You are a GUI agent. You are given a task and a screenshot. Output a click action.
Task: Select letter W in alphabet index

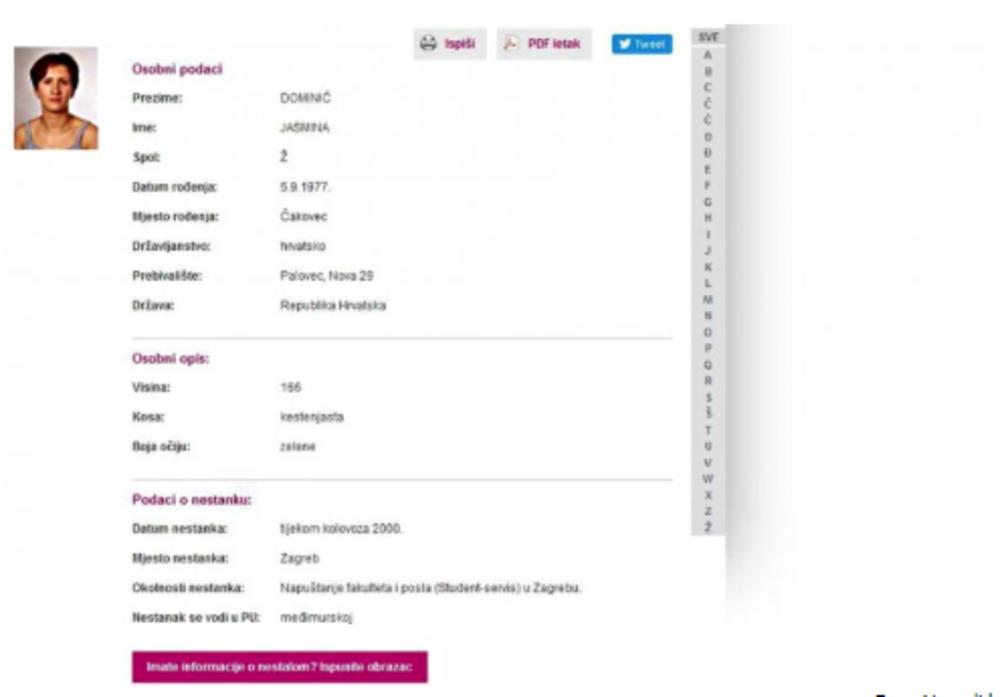(x=707, y=478)
